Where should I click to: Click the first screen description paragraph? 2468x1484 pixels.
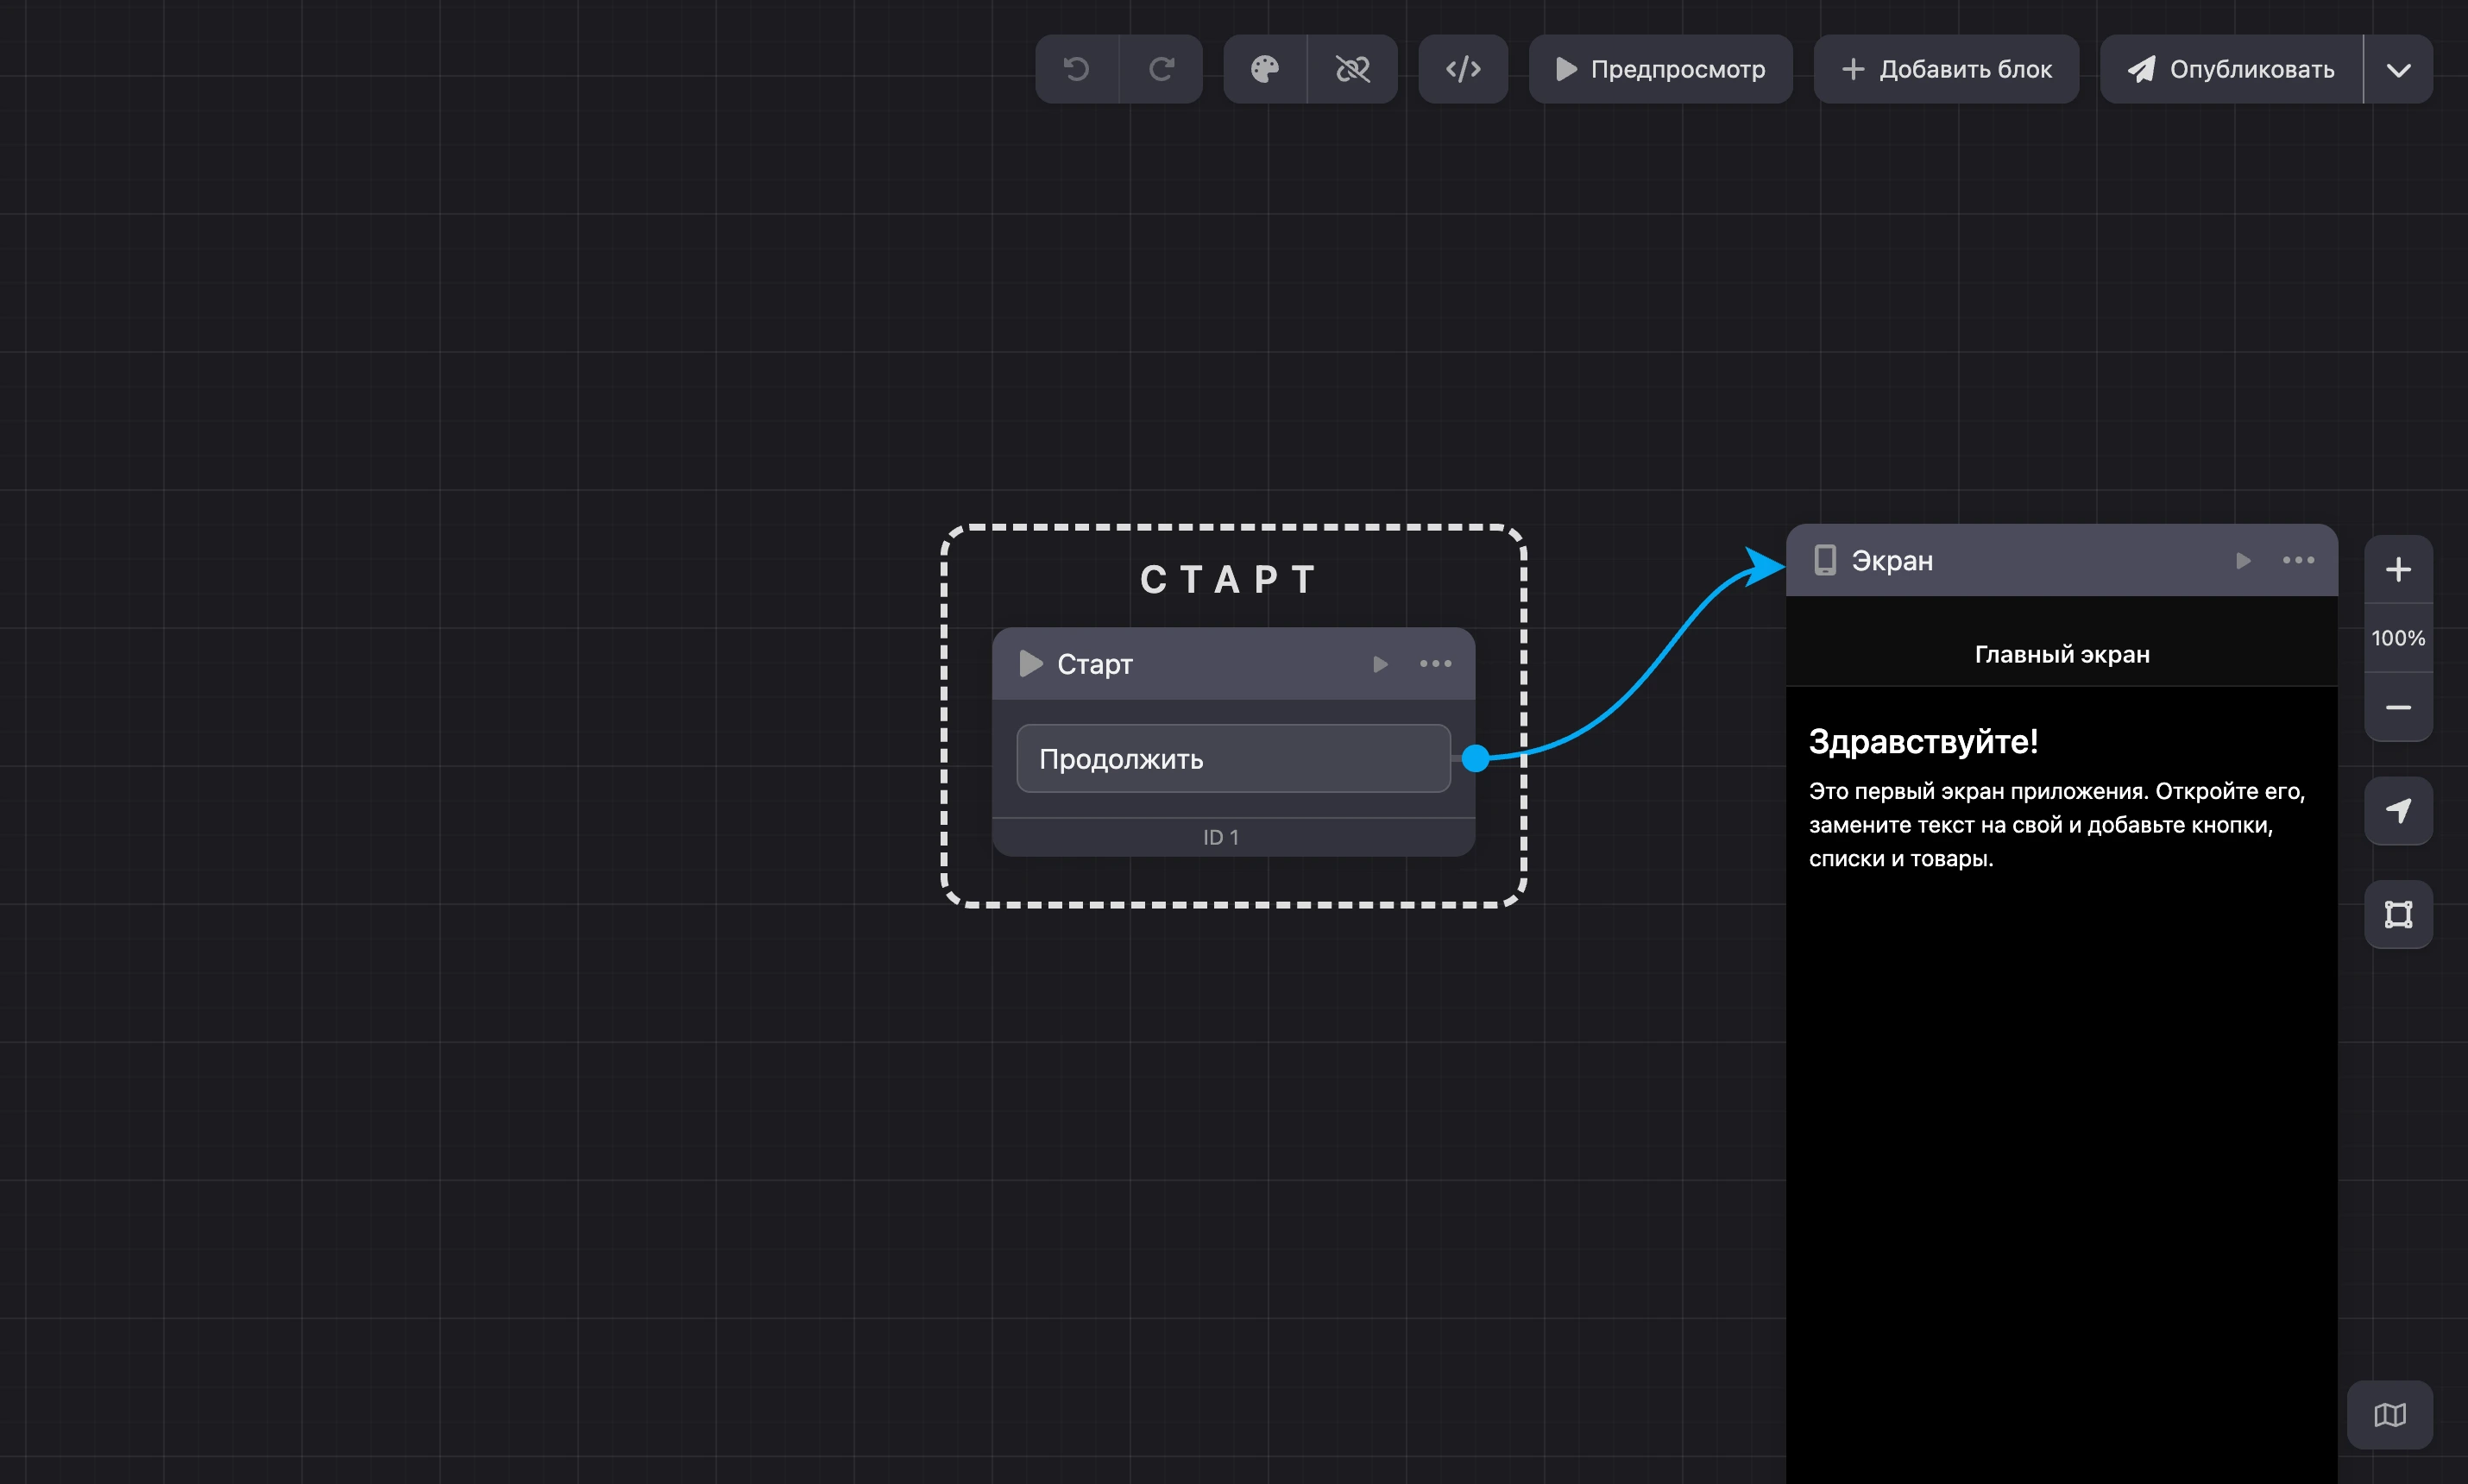coord(2057,825)
